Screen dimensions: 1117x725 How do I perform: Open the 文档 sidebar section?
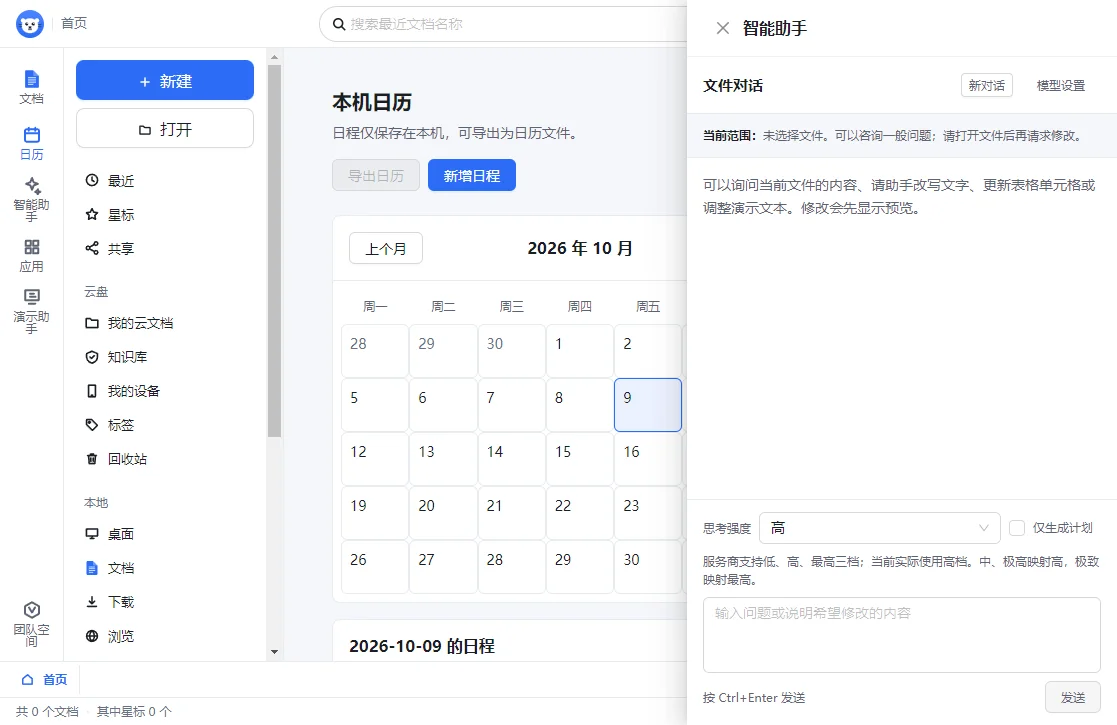(31, 87)
